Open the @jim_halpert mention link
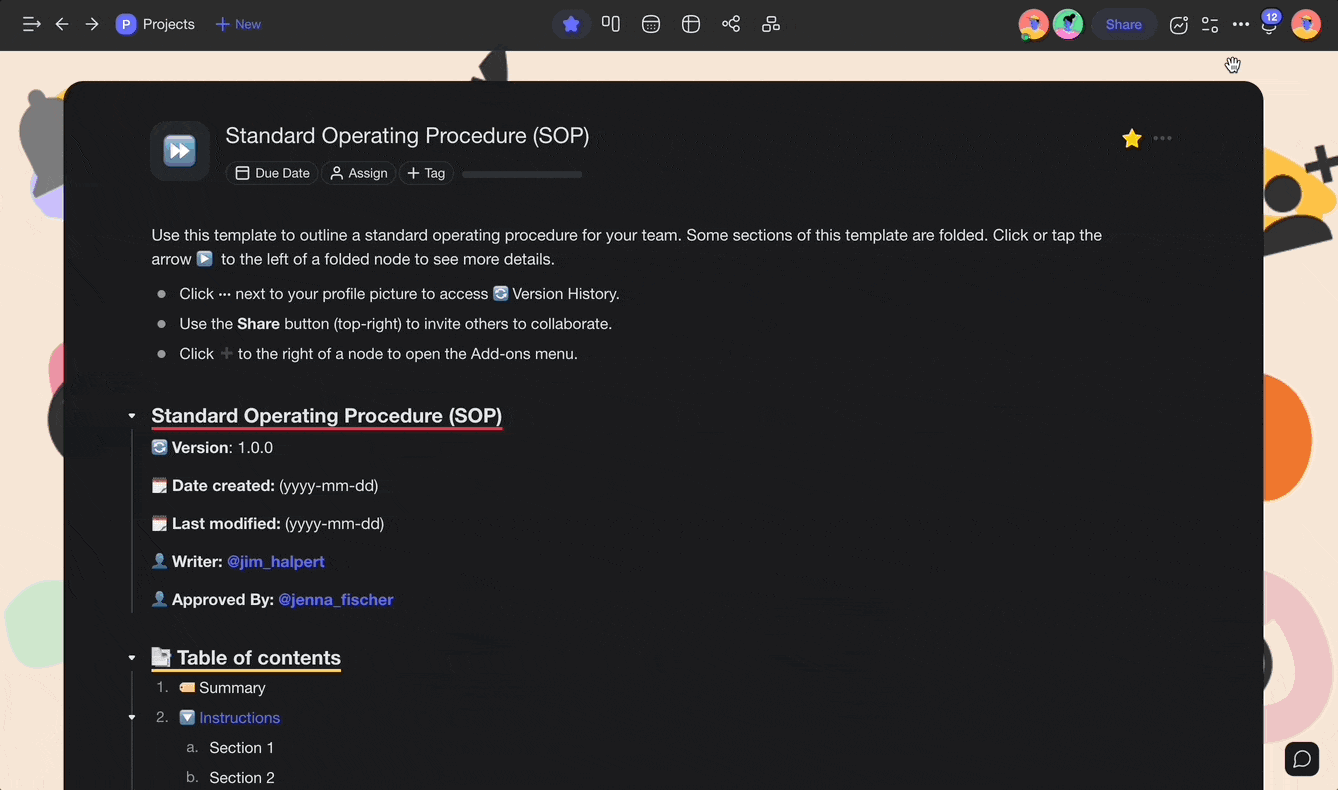This screenshot has height=790, width=1338. tap(276, 562)
